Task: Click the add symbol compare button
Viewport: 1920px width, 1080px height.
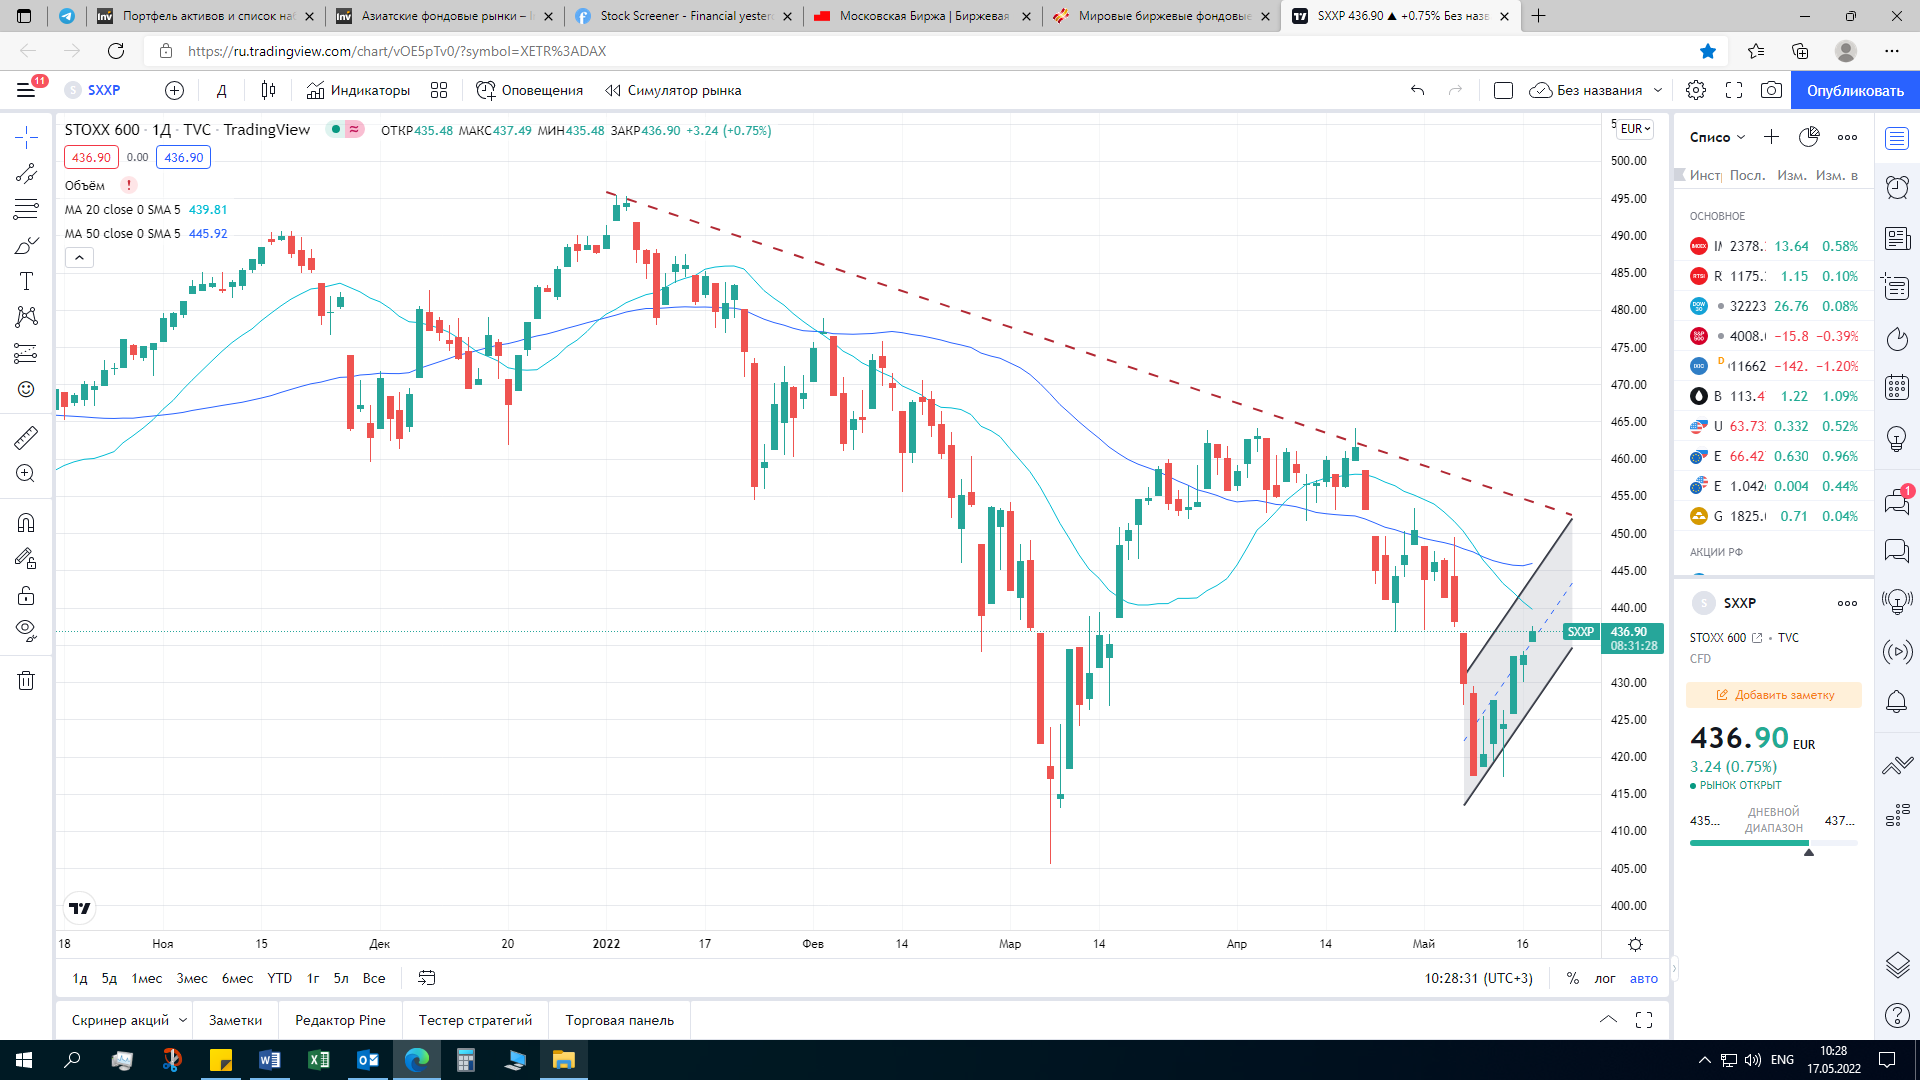Action: tap(174, 90)
